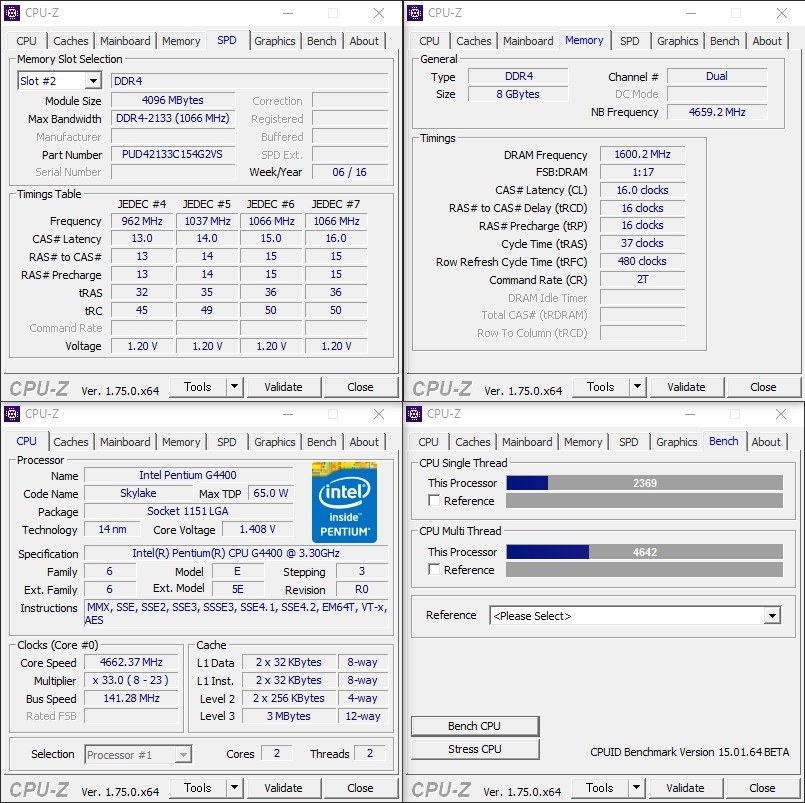
Task: Click the Memory Size 8 GBytes value
Action: (518, 94)
